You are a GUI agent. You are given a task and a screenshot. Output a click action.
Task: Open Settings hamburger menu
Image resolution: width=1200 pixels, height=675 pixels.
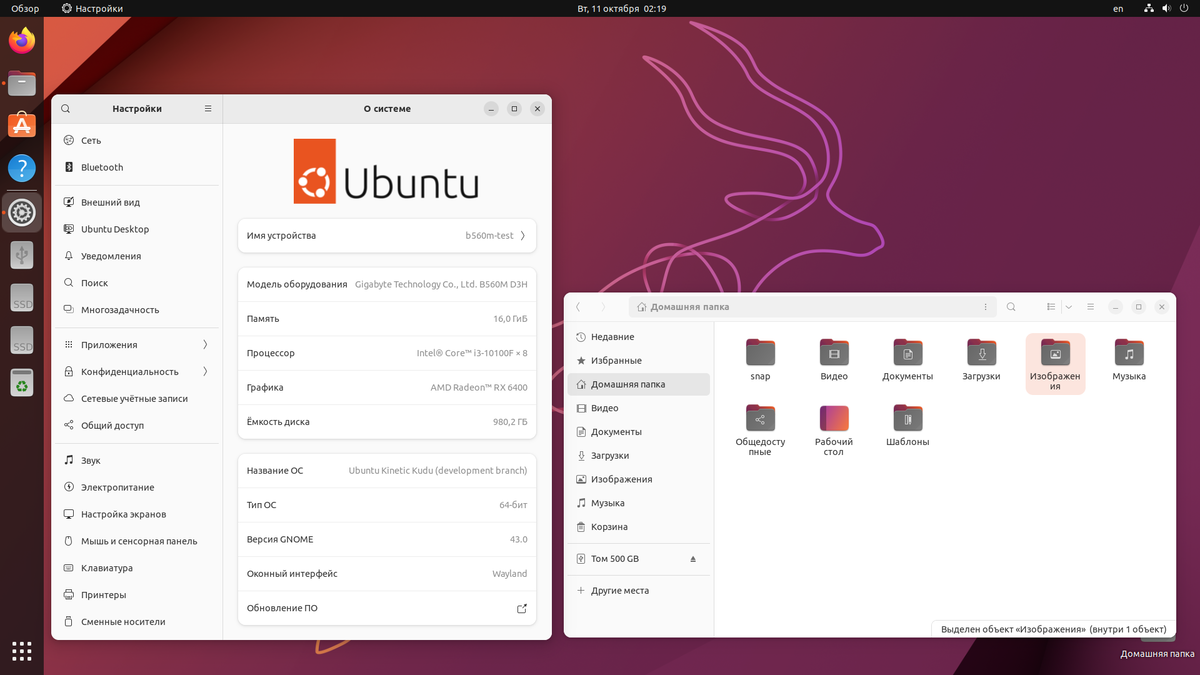tap(208, 109)
